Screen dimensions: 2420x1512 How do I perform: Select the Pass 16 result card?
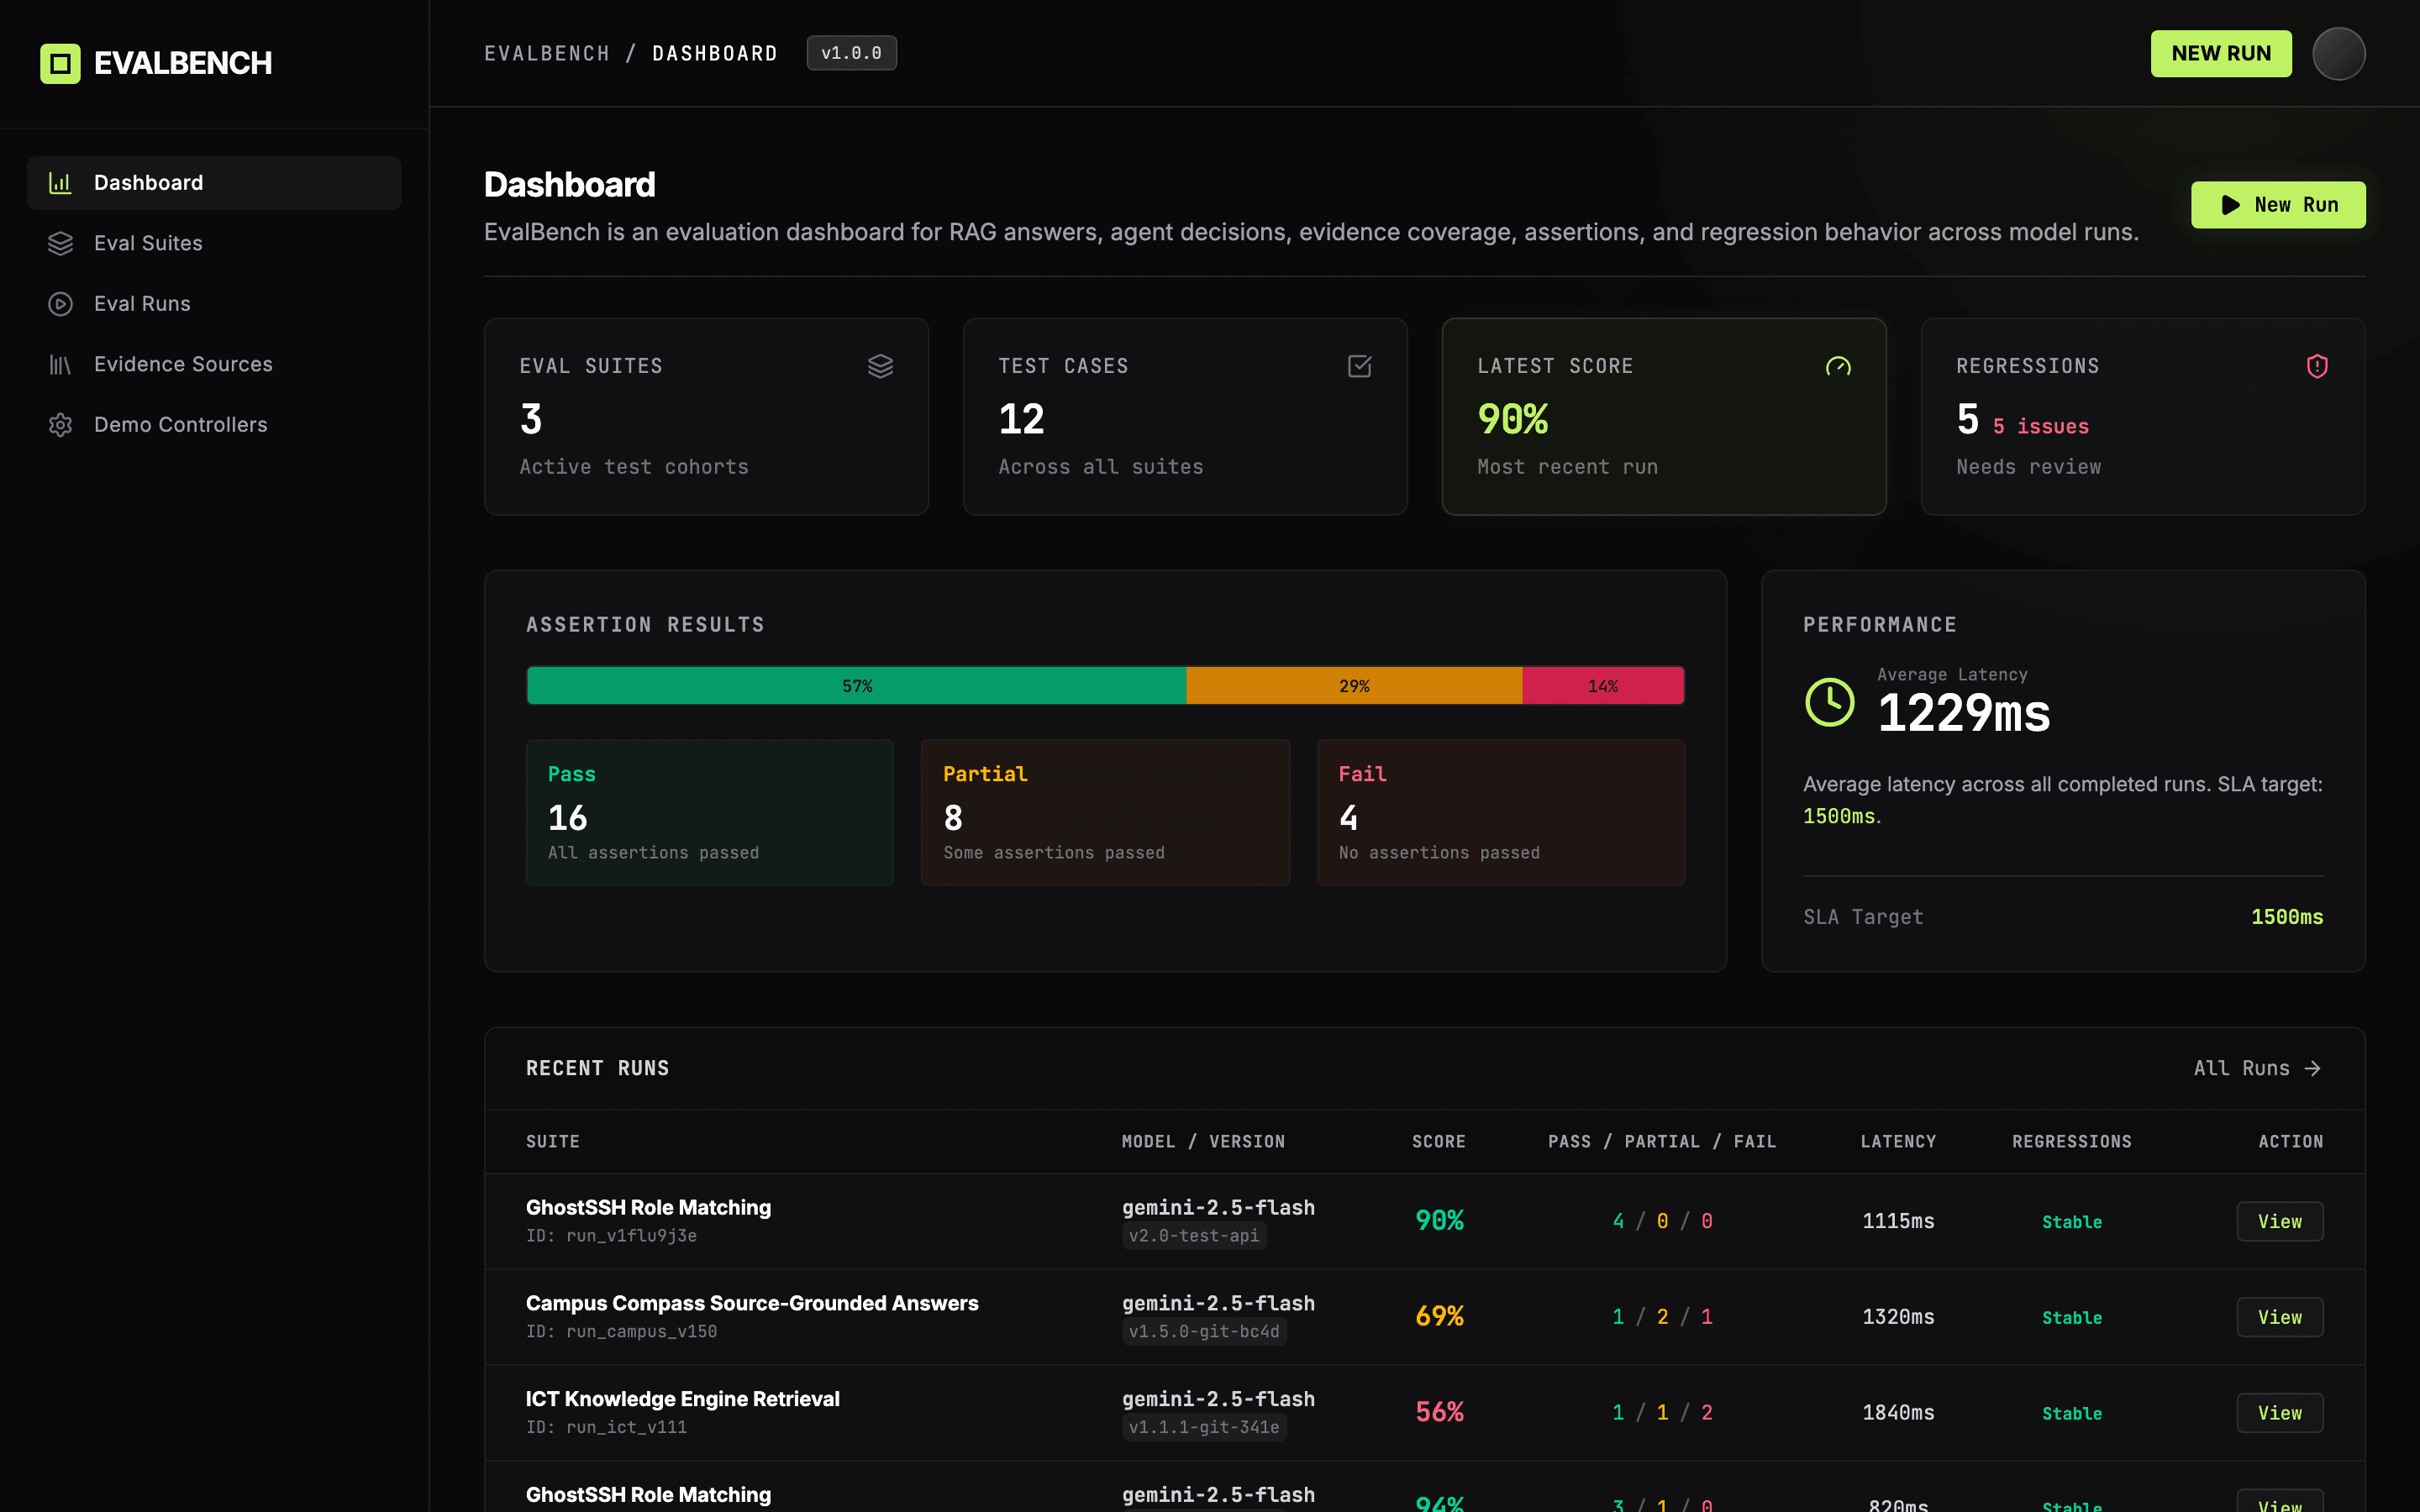pos(710,812)
